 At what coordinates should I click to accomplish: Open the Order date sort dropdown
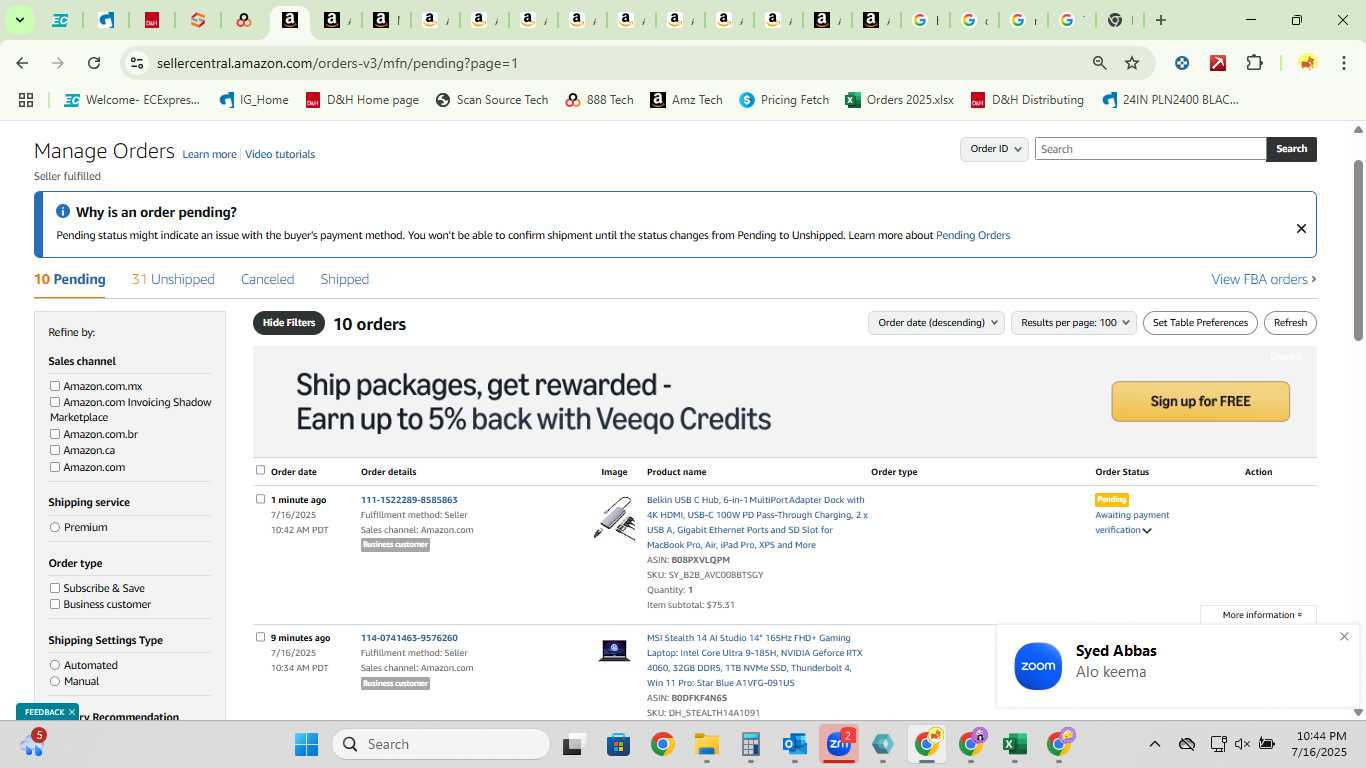point(936,323)
